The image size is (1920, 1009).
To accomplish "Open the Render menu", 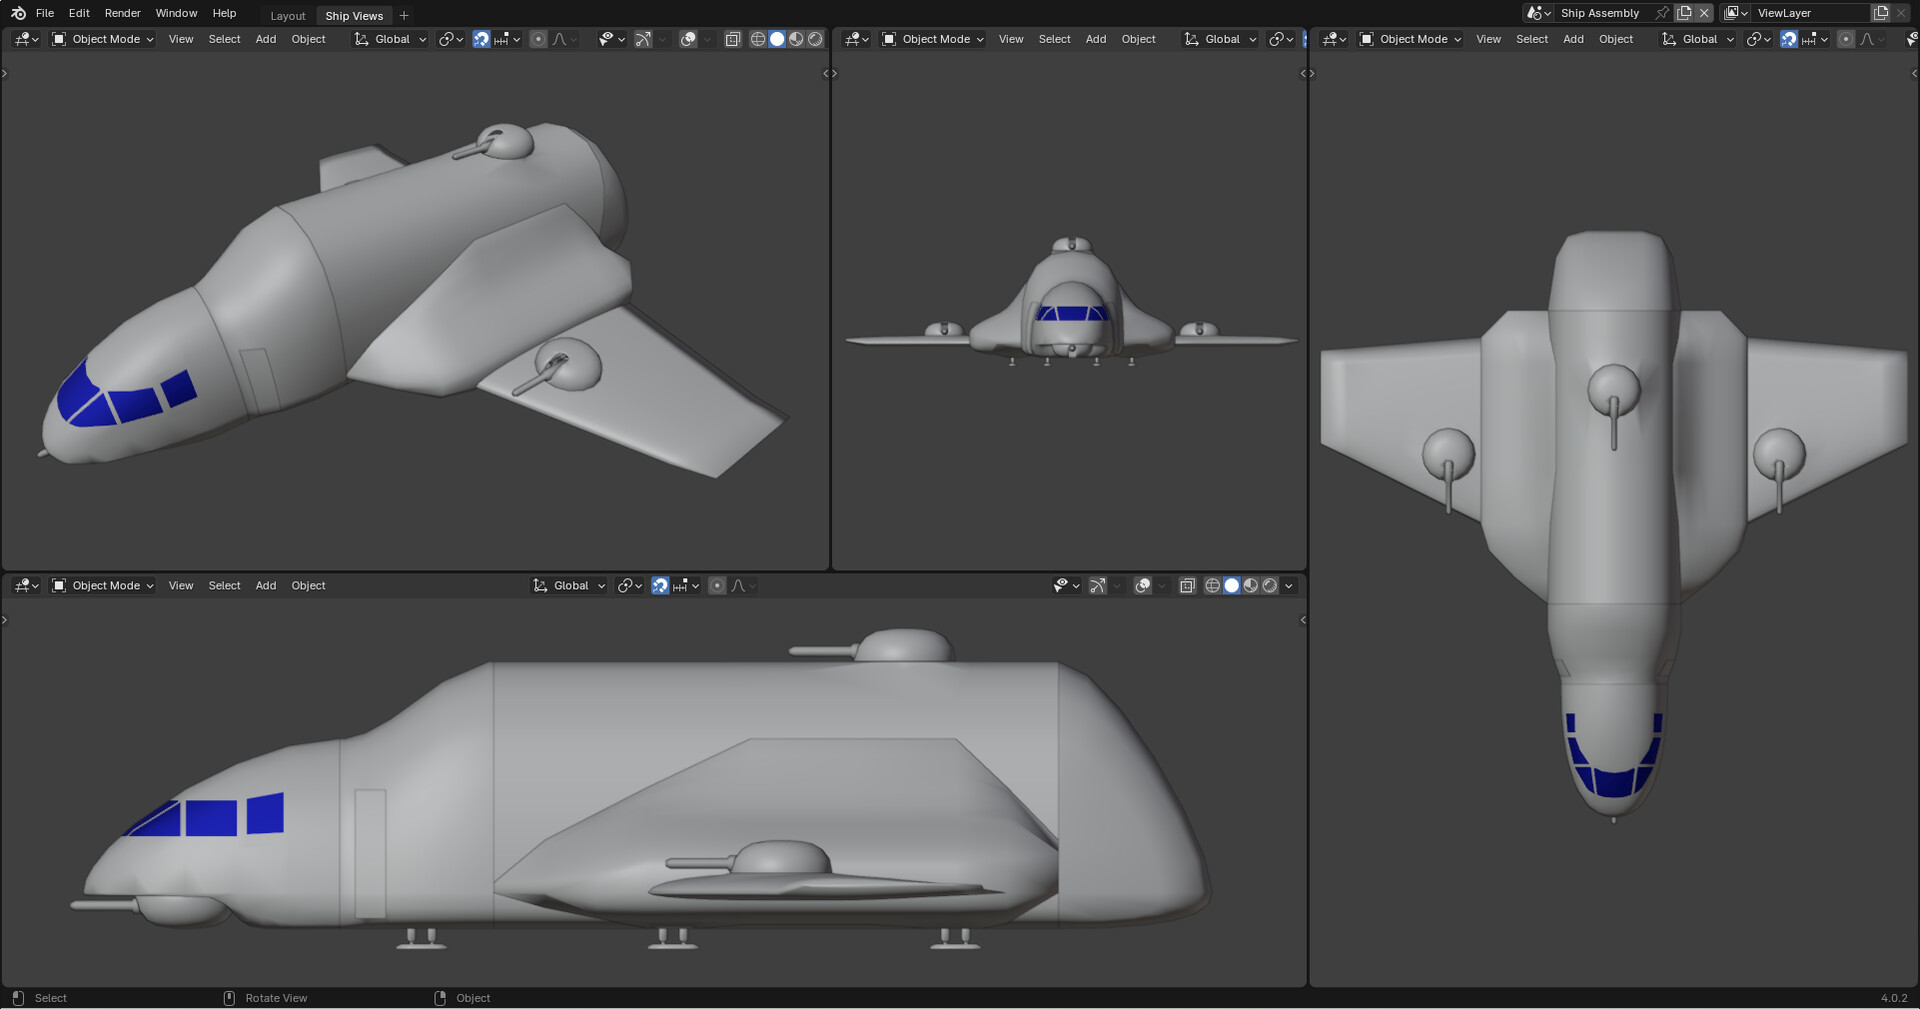I will tap(122, 13).
